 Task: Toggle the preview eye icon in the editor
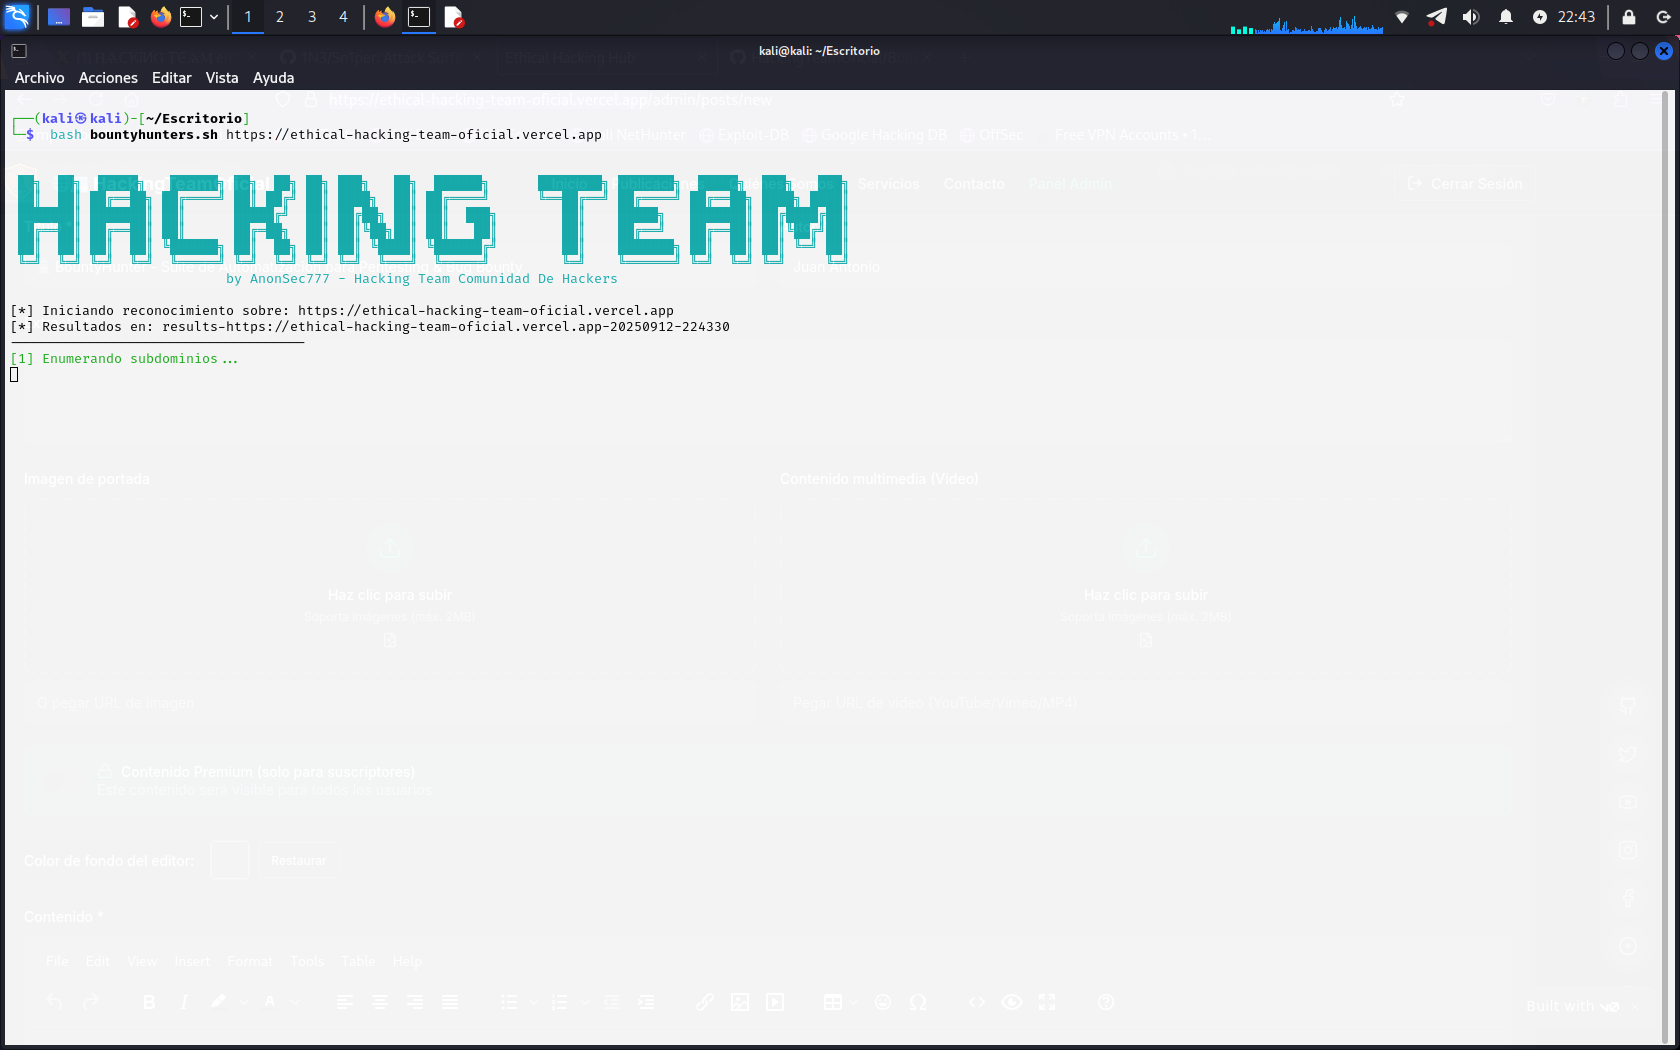tap(1012, 1002)
